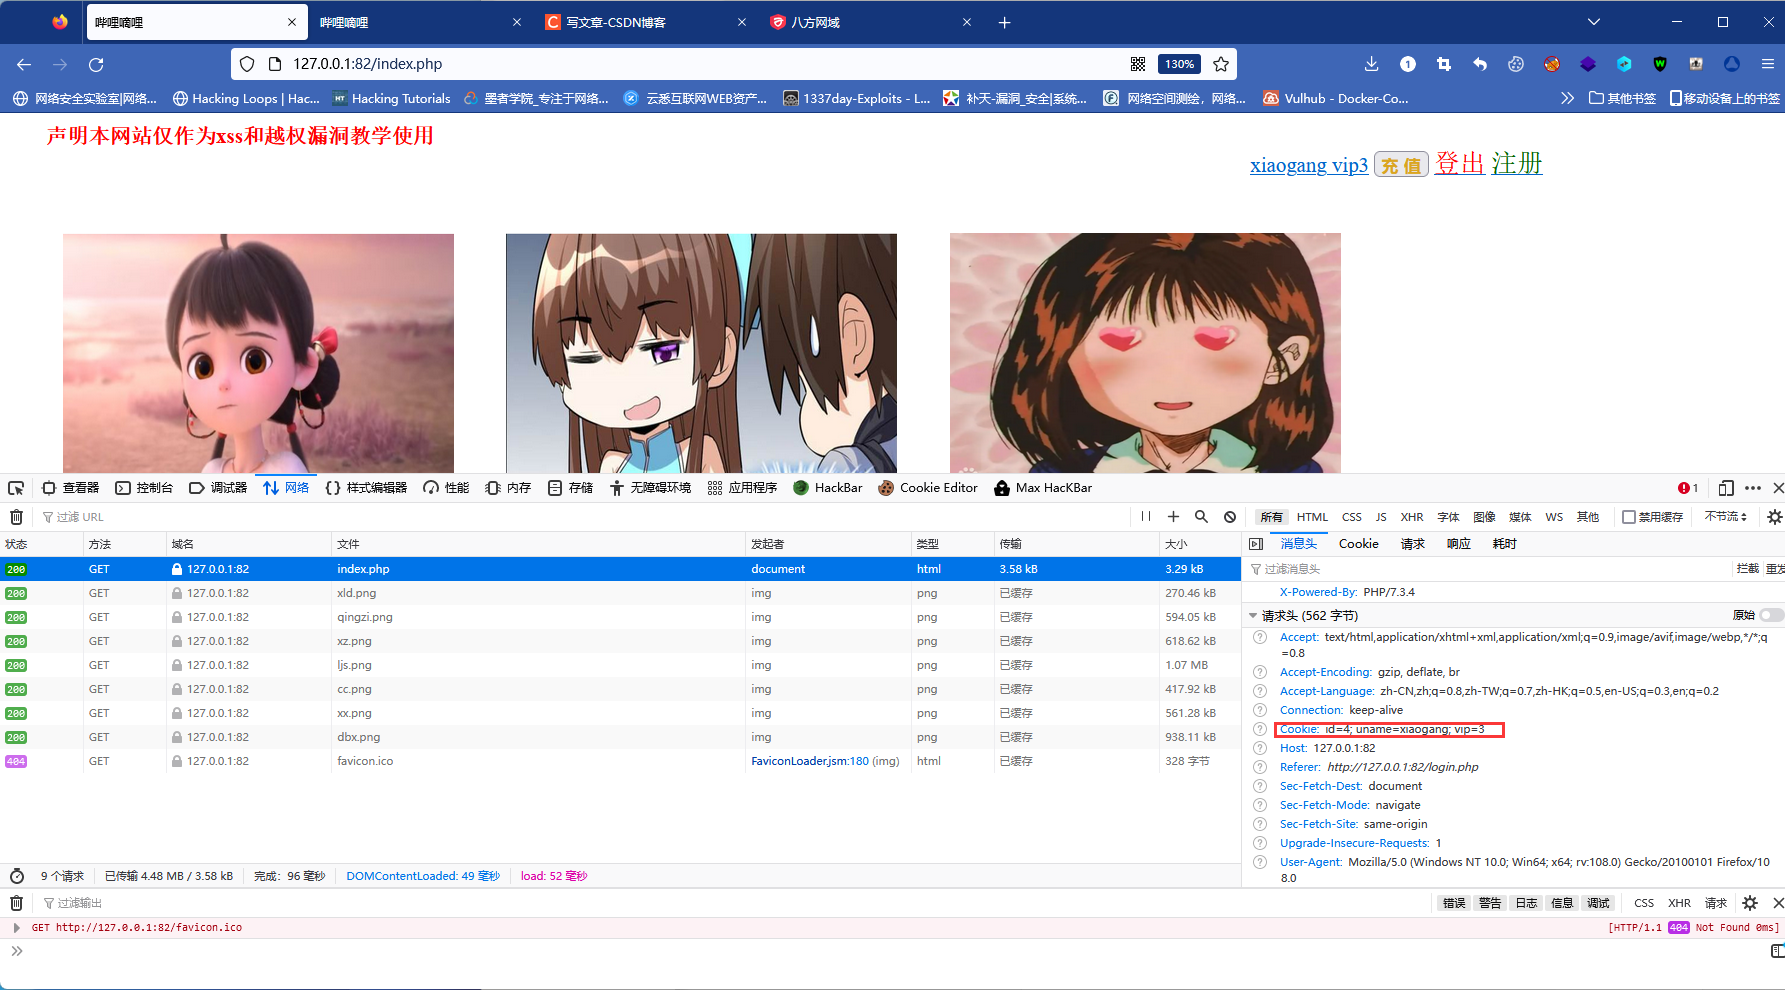This screenshot has height=990, width=1785.
Task: Click crop screenshot icon in toolbar
Action: [1443, 64]
